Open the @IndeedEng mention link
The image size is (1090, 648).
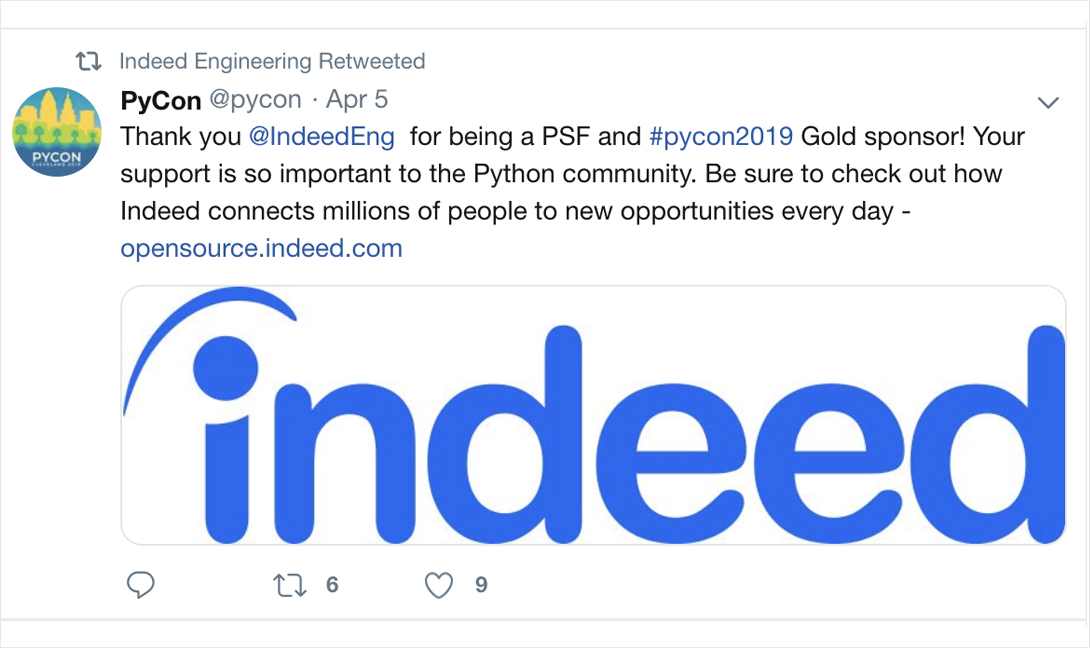pos(321,135)
